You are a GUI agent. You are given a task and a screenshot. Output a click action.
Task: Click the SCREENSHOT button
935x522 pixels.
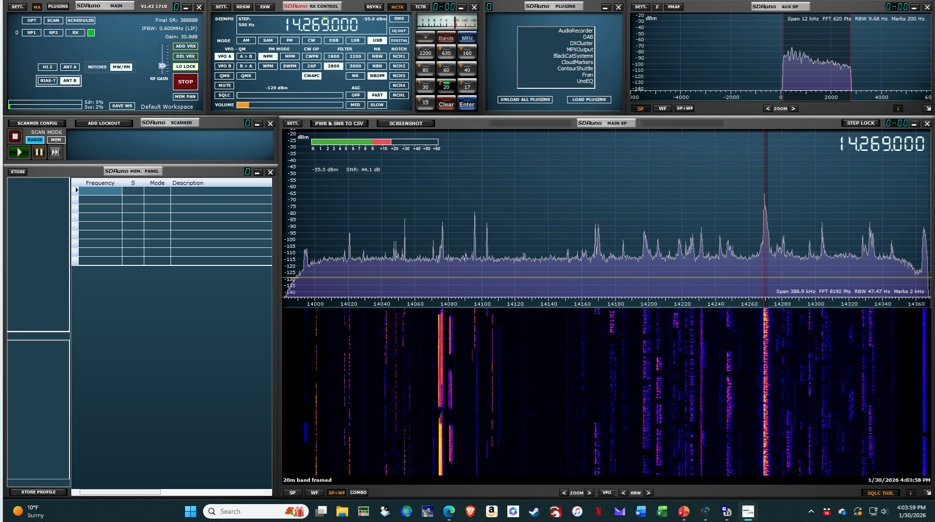[405, 123]
